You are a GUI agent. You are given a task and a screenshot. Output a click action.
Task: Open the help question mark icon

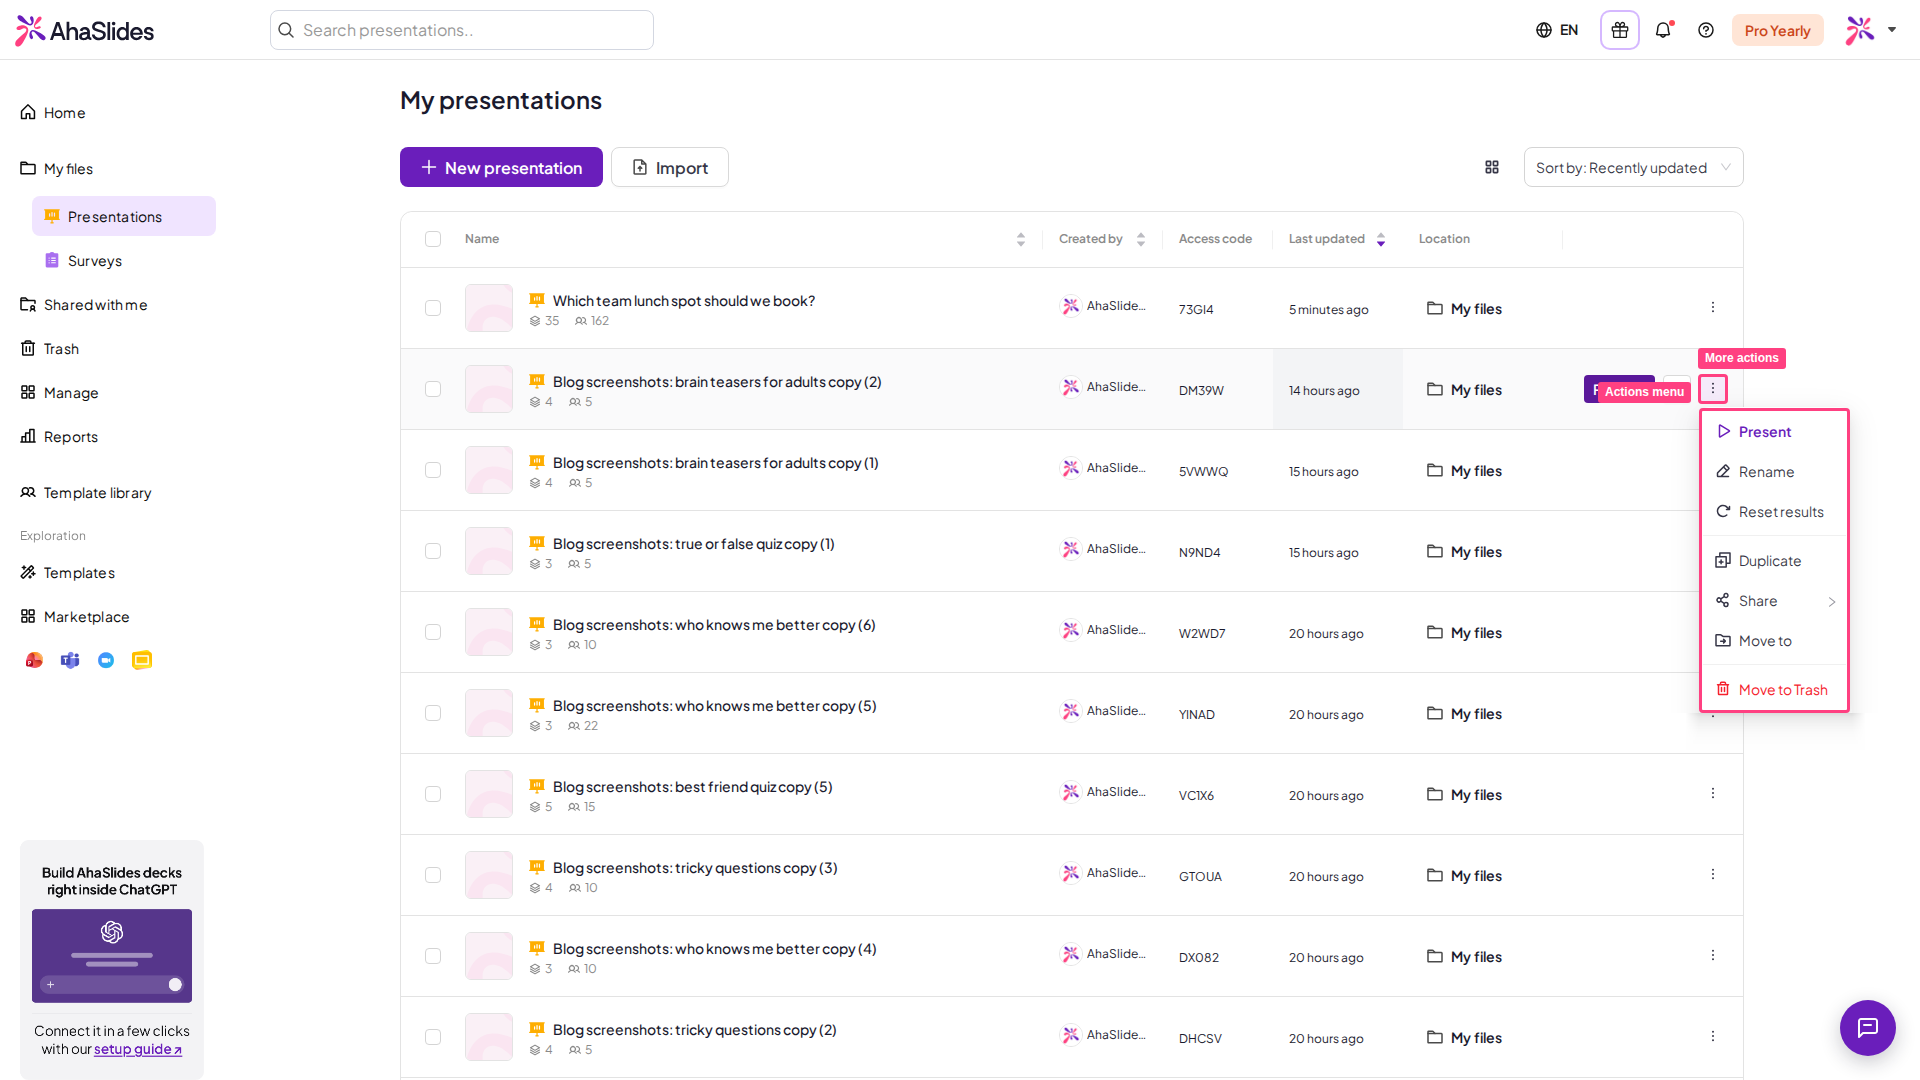click(1706, 30)
